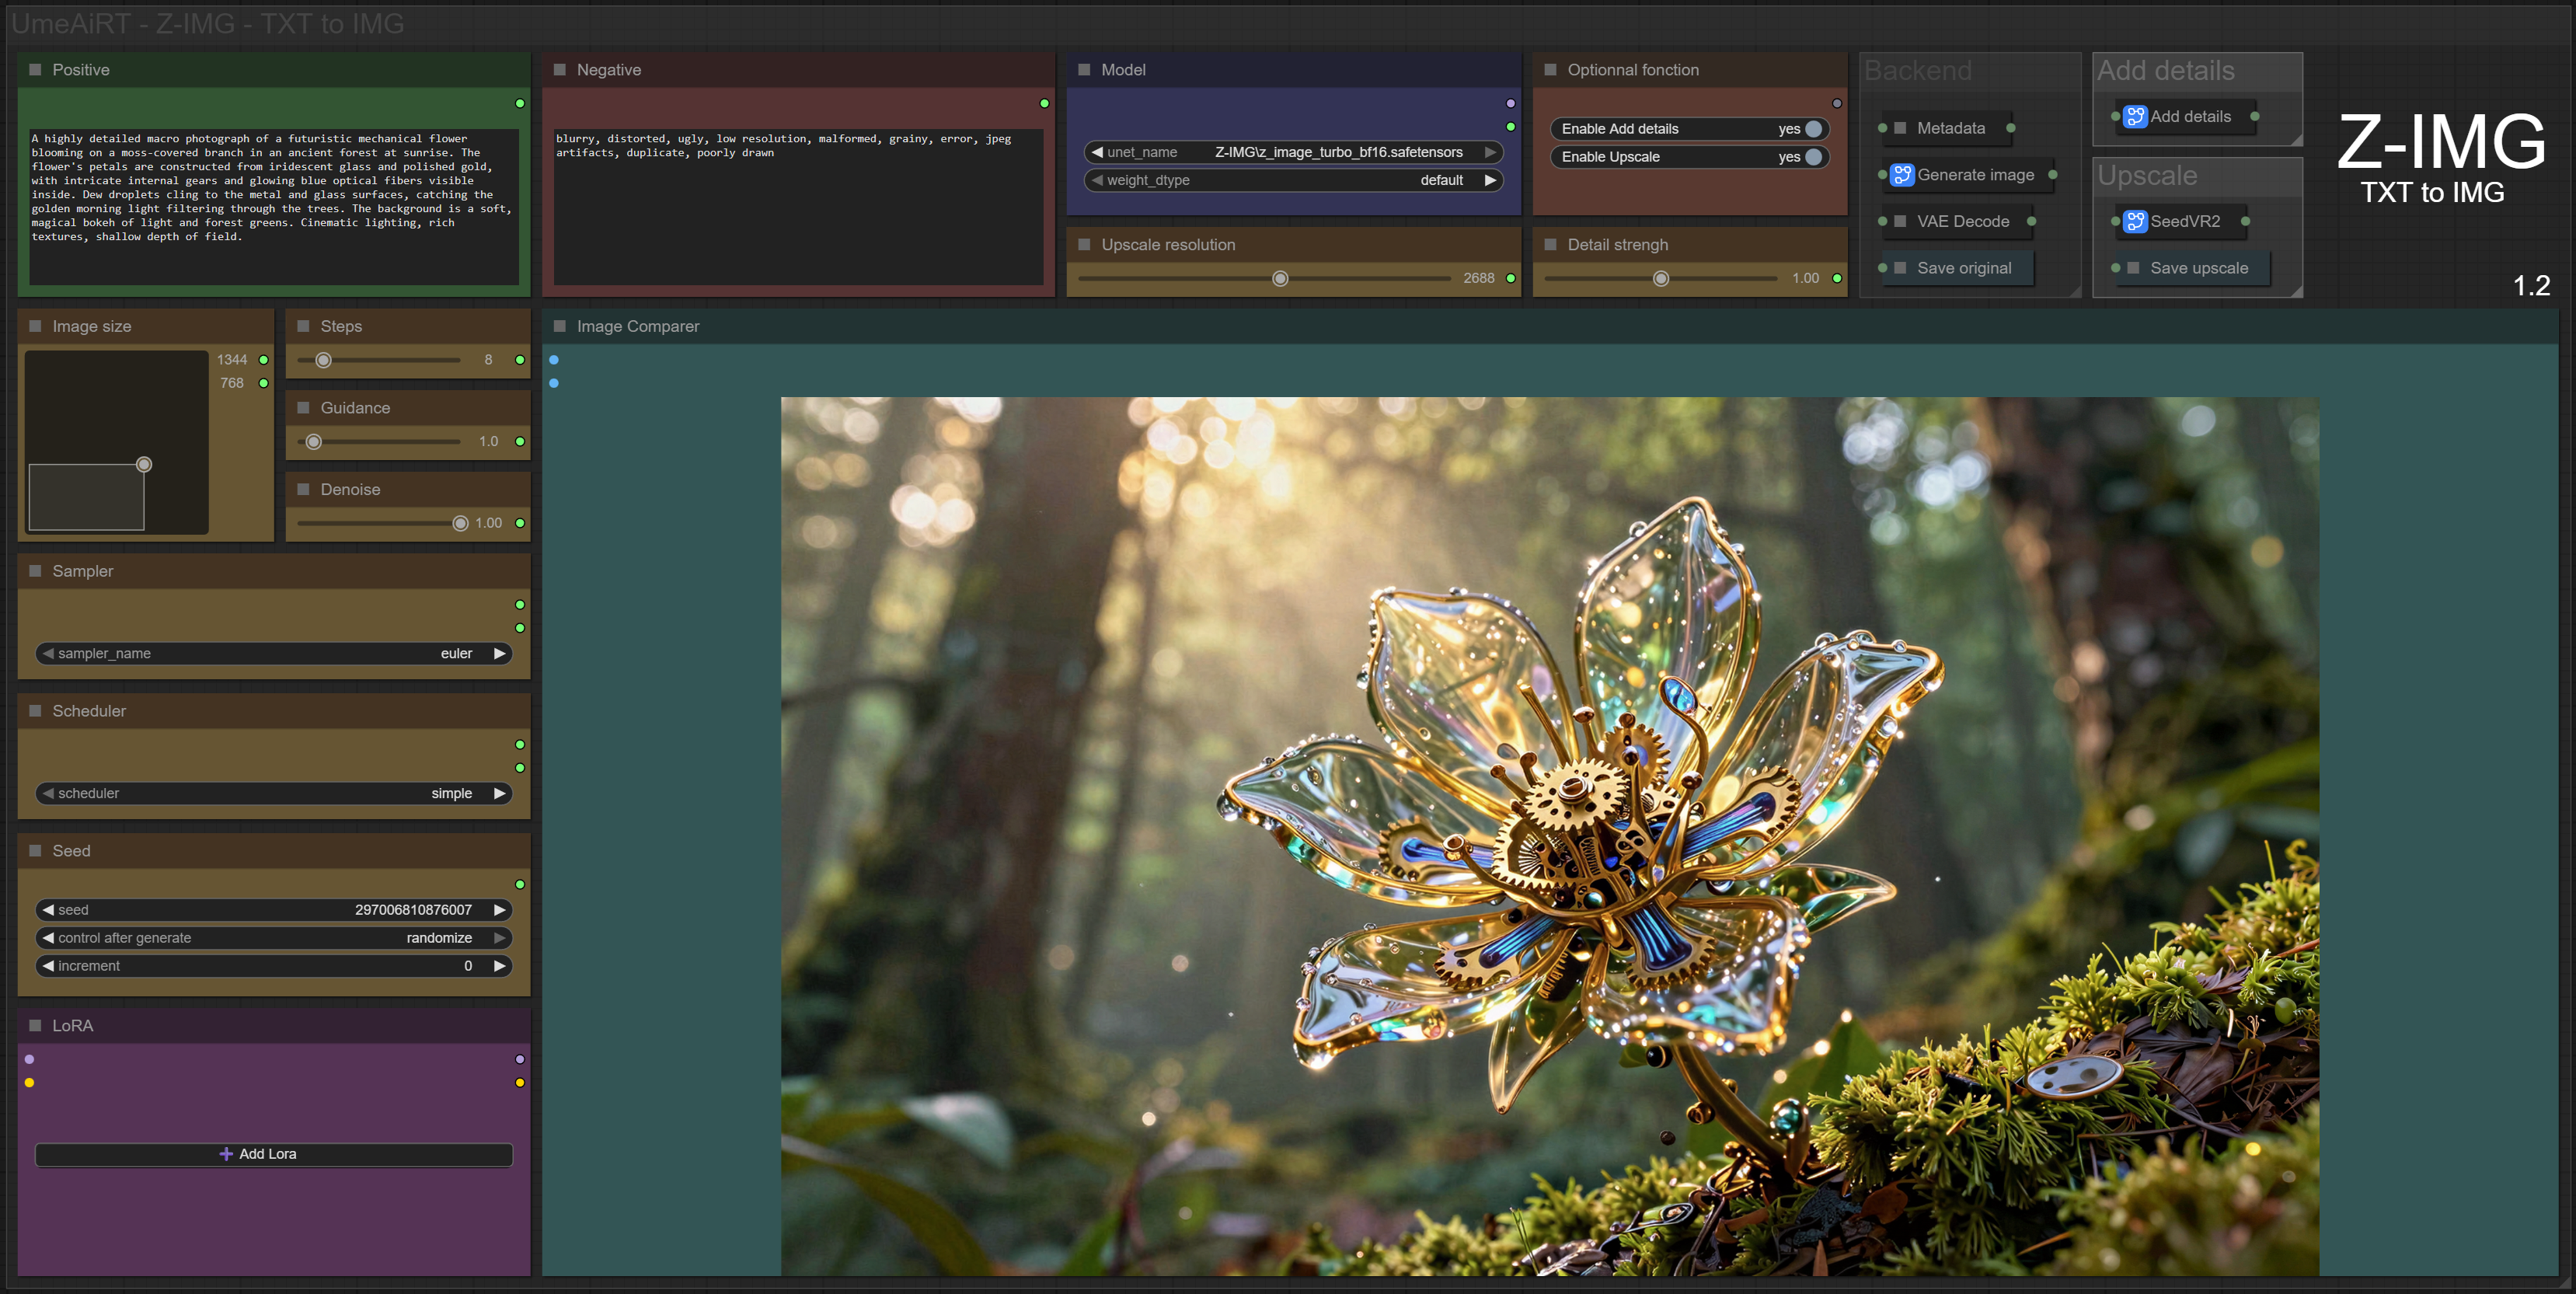Open the sampler_name euler dropdown
The image size is (2576, 1294).
(274, 653)
